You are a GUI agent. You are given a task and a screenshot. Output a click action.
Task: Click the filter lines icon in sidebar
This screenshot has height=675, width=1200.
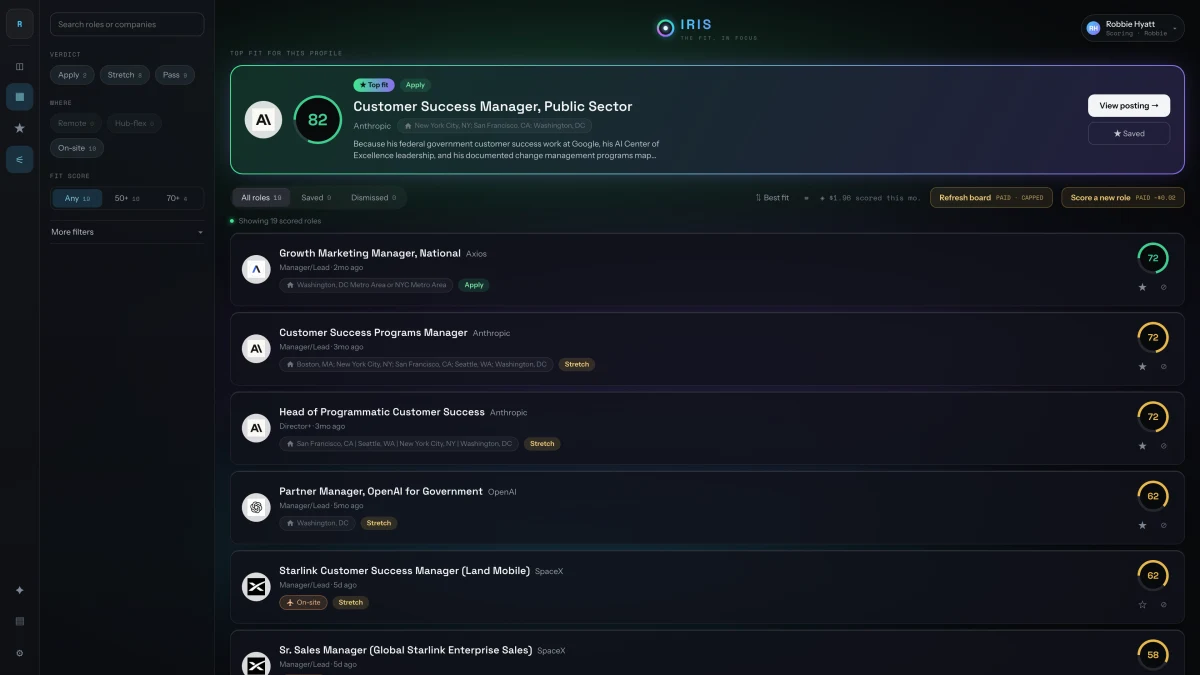[19, 159]
